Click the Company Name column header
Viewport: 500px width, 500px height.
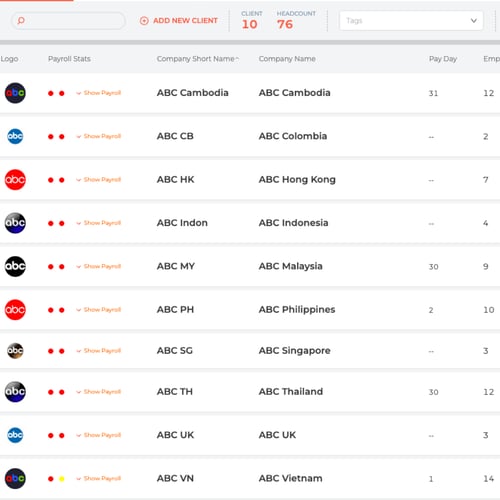point(287,59)
